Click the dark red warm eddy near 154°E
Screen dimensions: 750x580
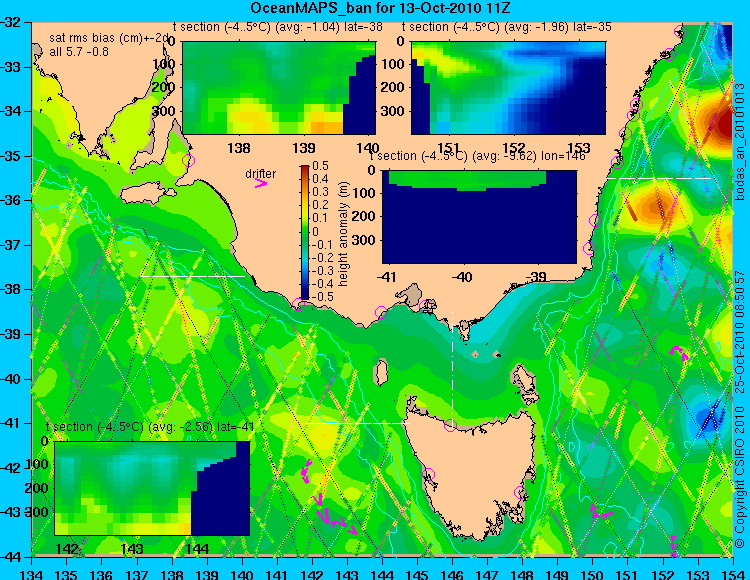click(x=722, y=122)
